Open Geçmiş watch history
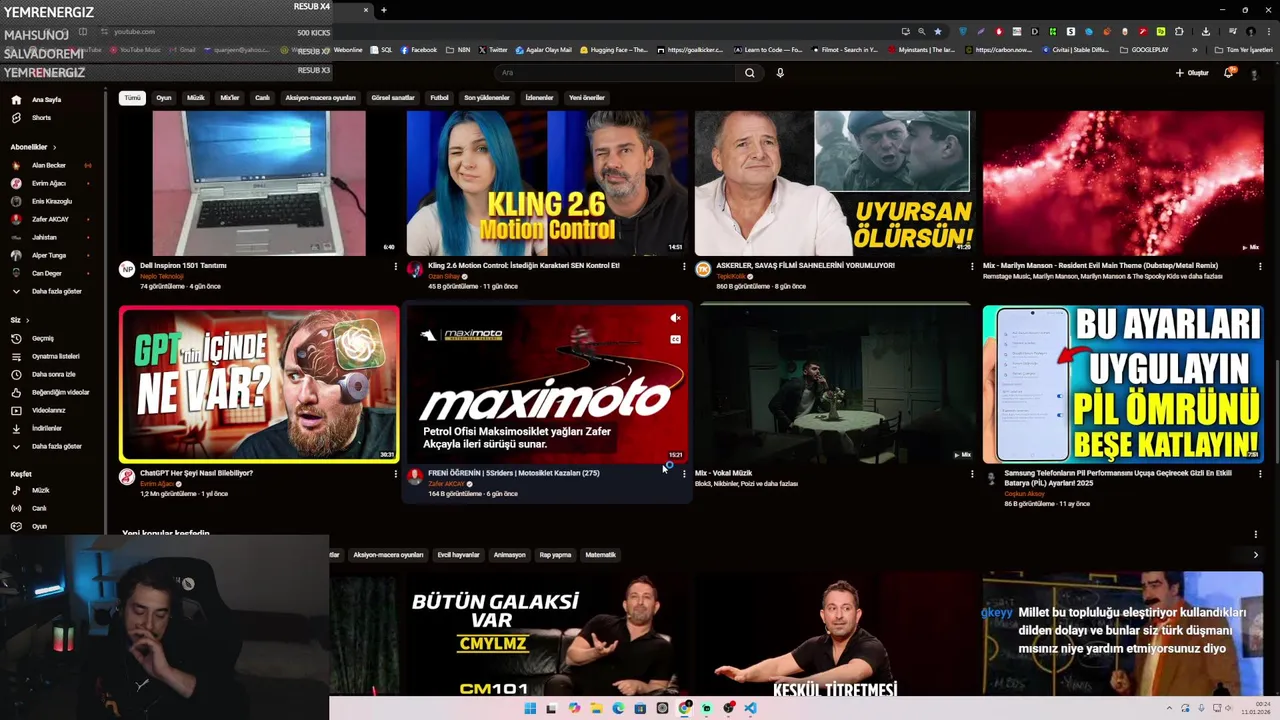 coord(43,338)
